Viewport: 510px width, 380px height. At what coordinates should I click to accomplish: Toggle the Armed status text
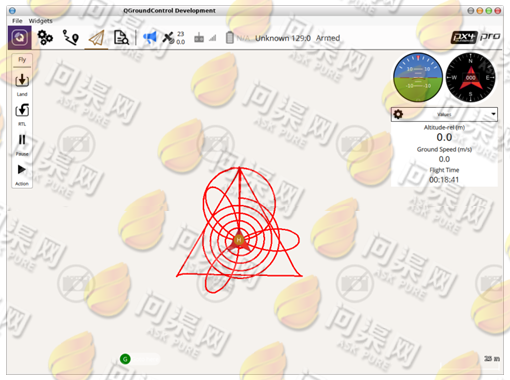pyautogui.click(x=328, y=38)
